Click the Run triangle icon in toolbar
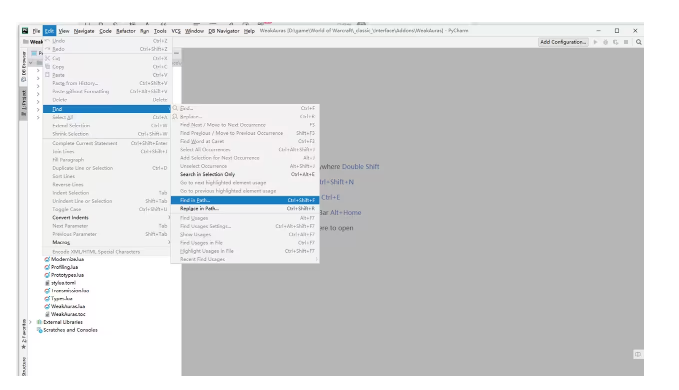Image resolution: width=679 pixels, height=390 pixels. 595,42
